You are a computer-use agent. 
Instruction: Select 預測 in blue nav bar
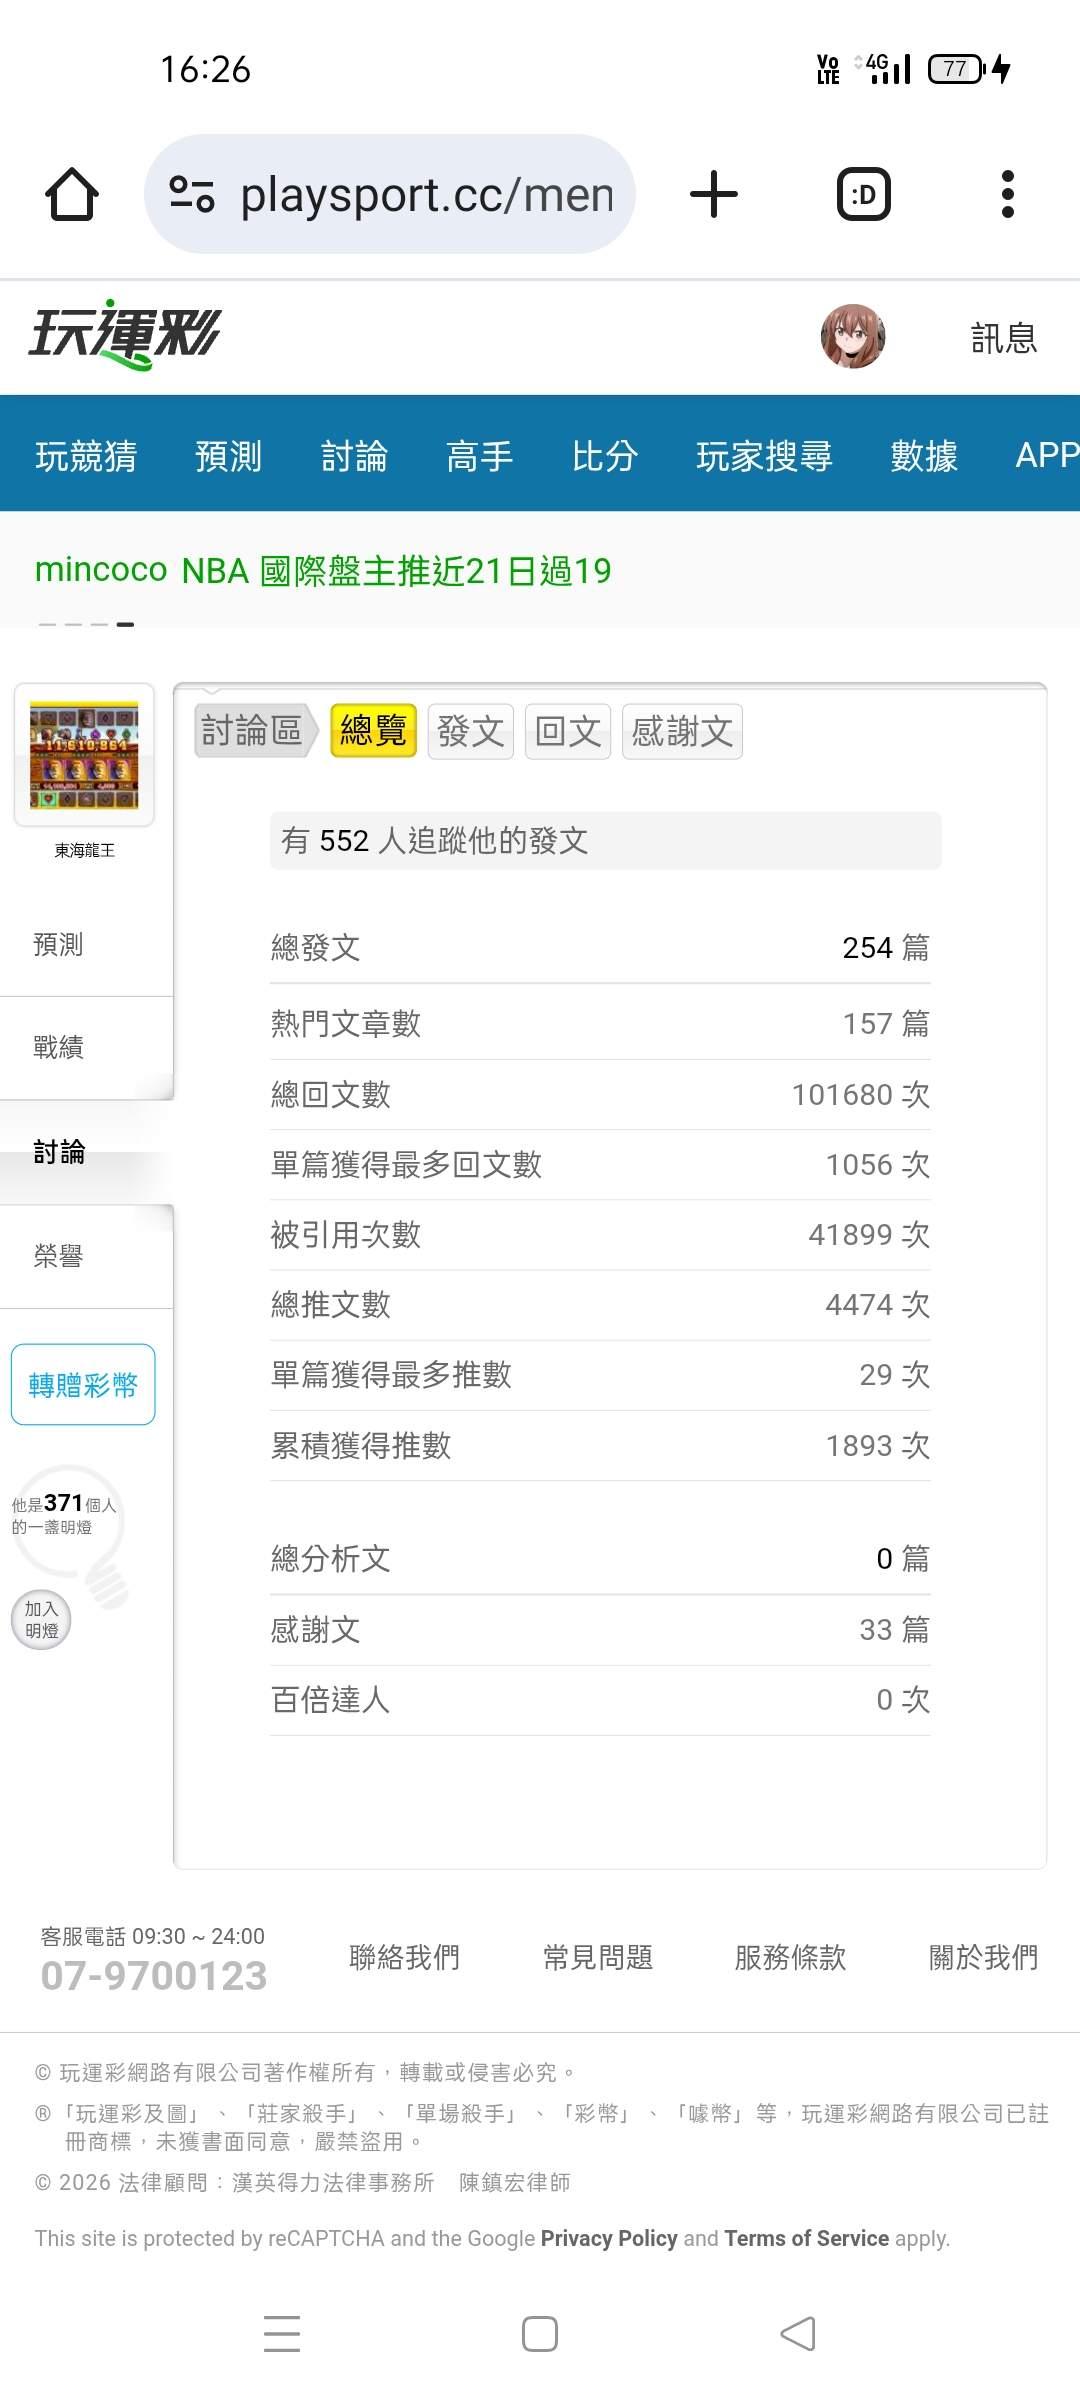click(x=228, y=456)
